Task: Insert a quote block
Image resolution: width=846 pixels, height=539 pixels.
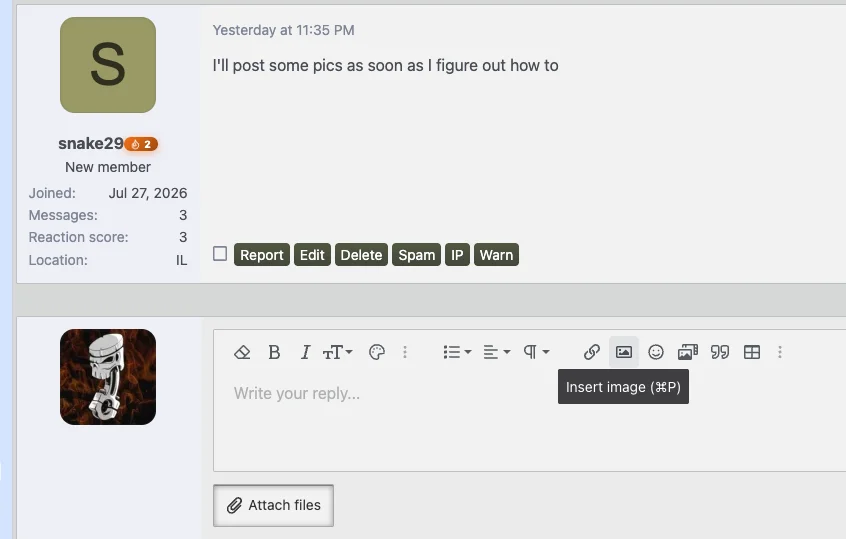Action: 720,352
